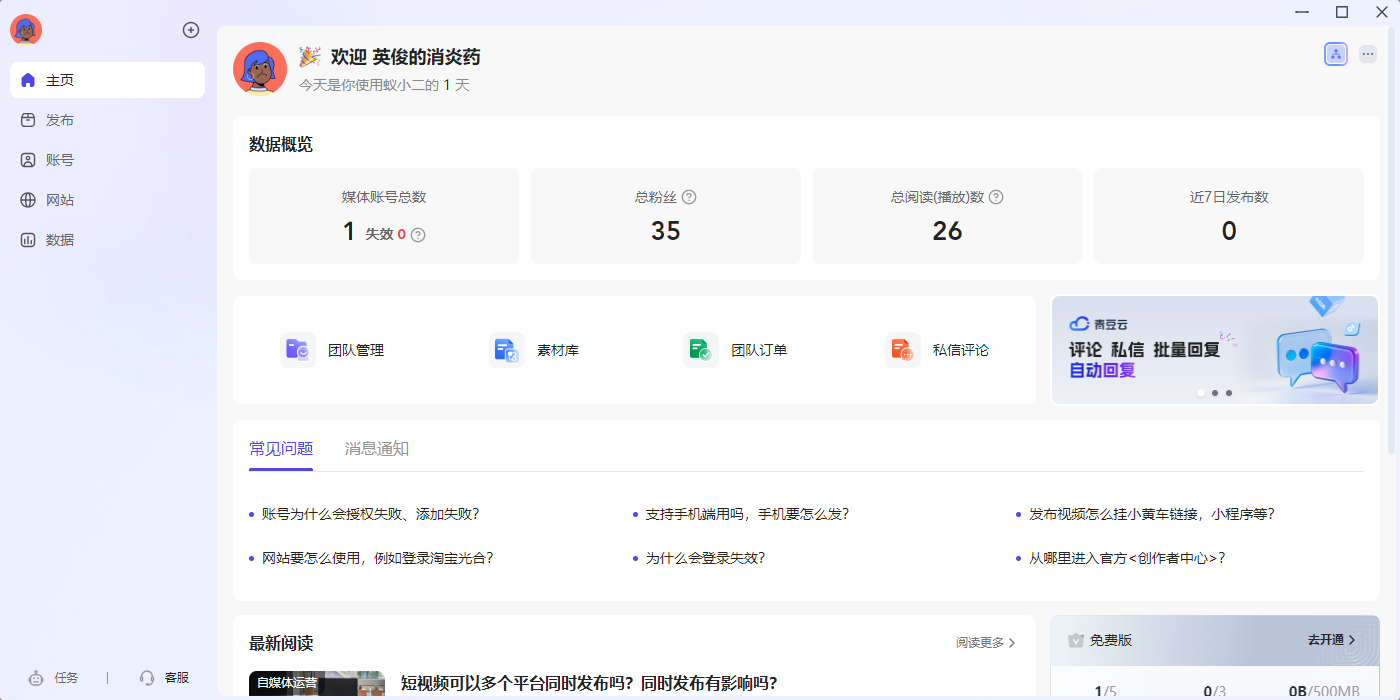The height and width of the screenshot is (700, 1400).
Task: Open the FAQ 为什么会登录失效？
Action: pyautogui.click(x=705, y=558)
